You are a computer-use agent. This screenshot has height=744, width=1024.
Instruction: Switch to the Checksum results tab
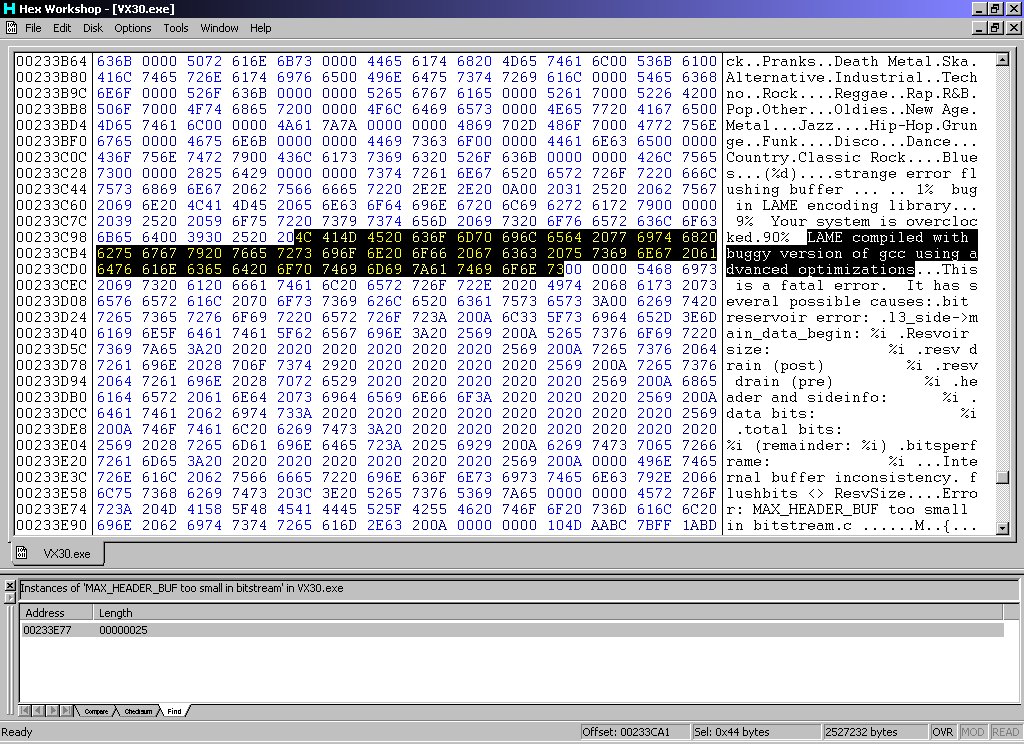(138, 711)
